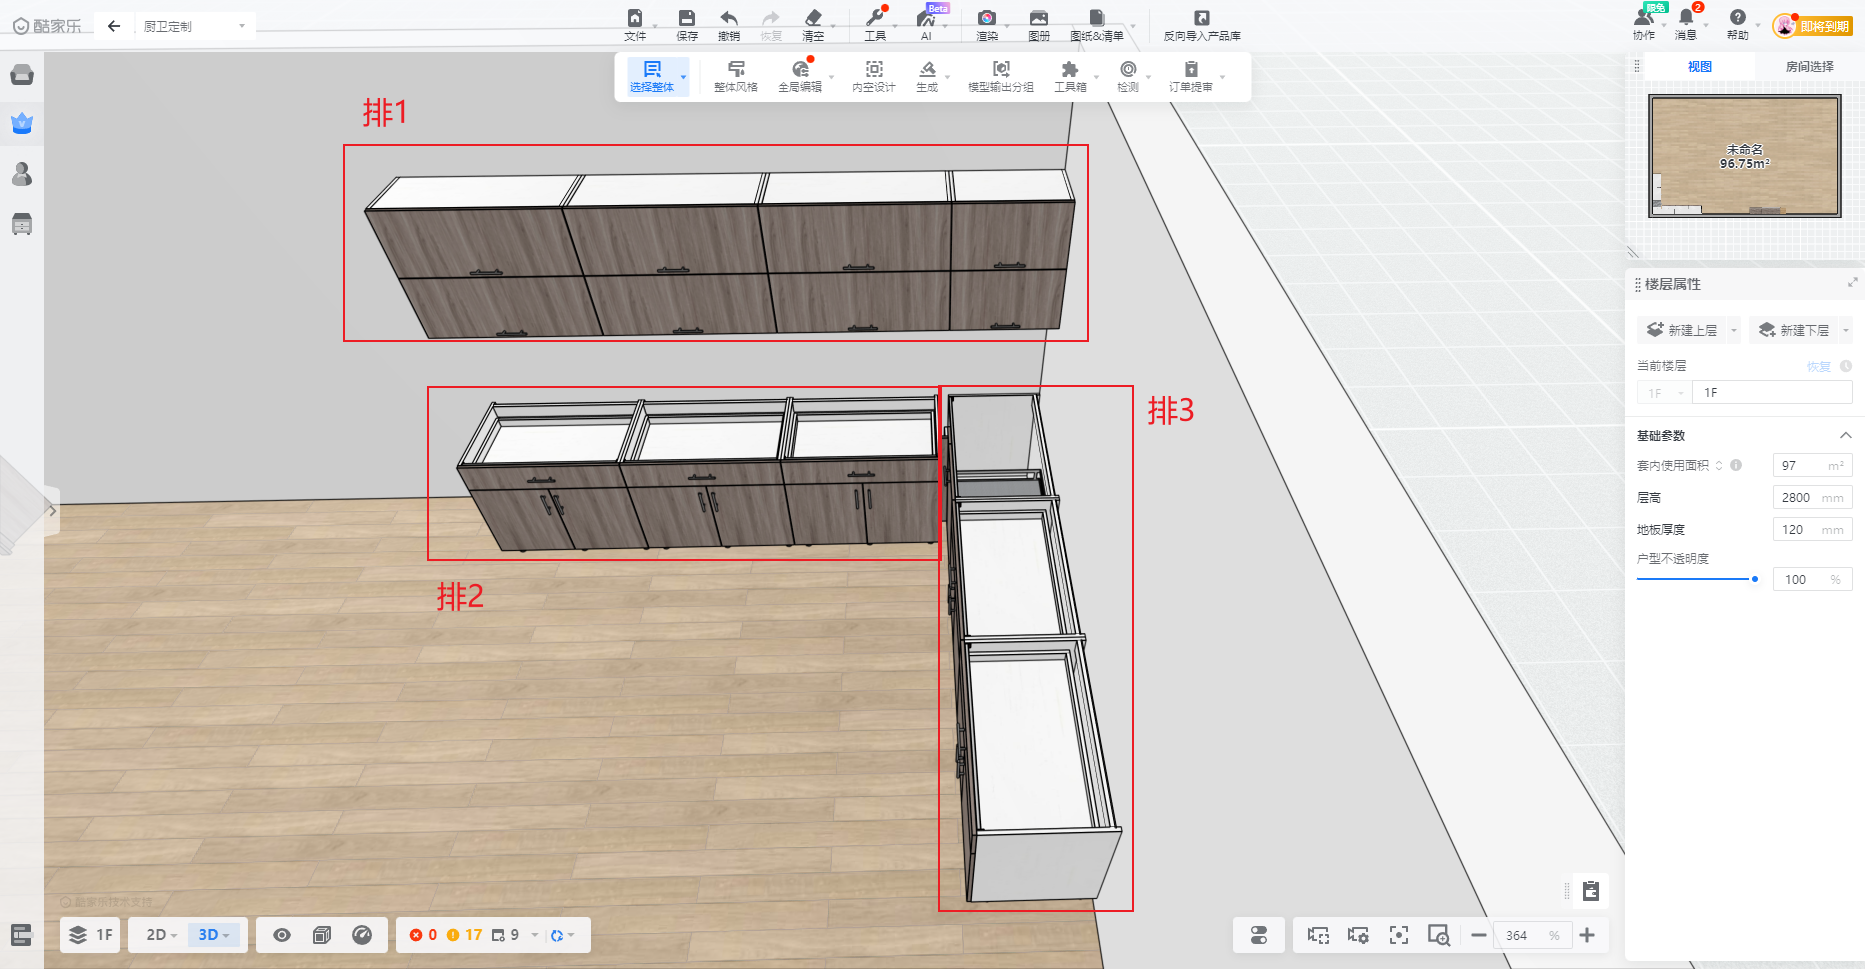
Task: Click the double-switch display settings toggle
Action: 1259,935
